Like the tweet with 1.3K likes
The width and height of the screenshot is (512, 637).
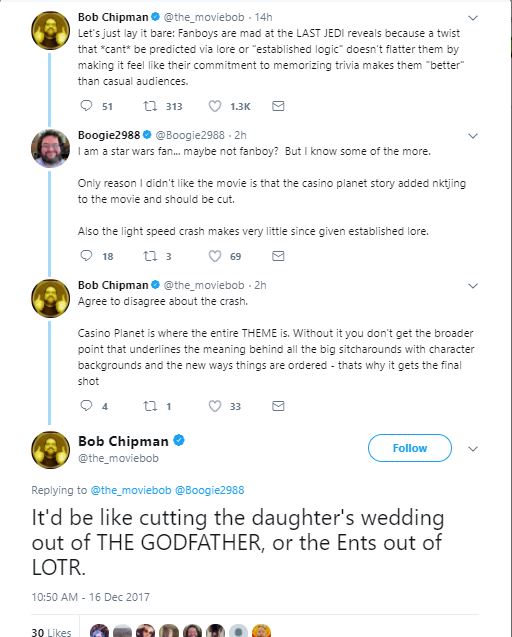pos(215,106)
